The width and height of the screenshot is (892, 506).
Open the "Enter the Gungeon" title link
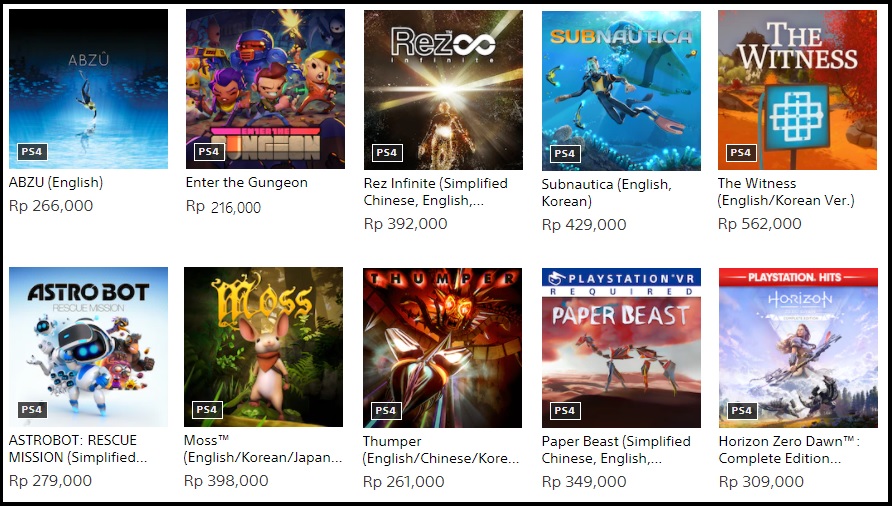(x=247, y=183)
